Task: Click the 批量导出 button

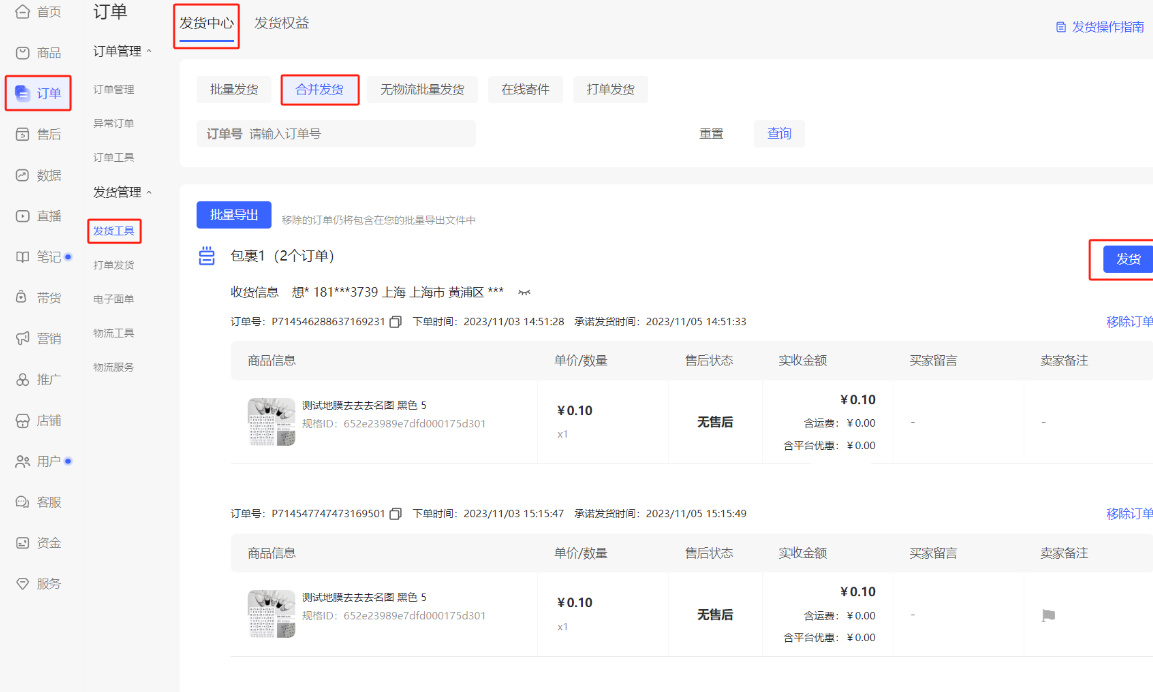Action: tap(234, 215)
